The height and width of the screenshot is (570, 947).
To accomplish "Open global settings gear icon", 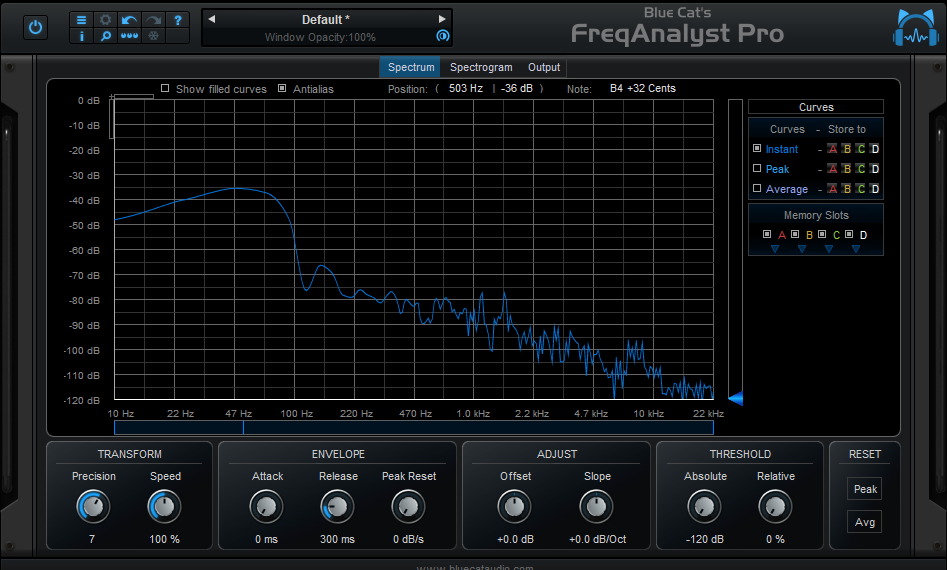I will [105, 20].
